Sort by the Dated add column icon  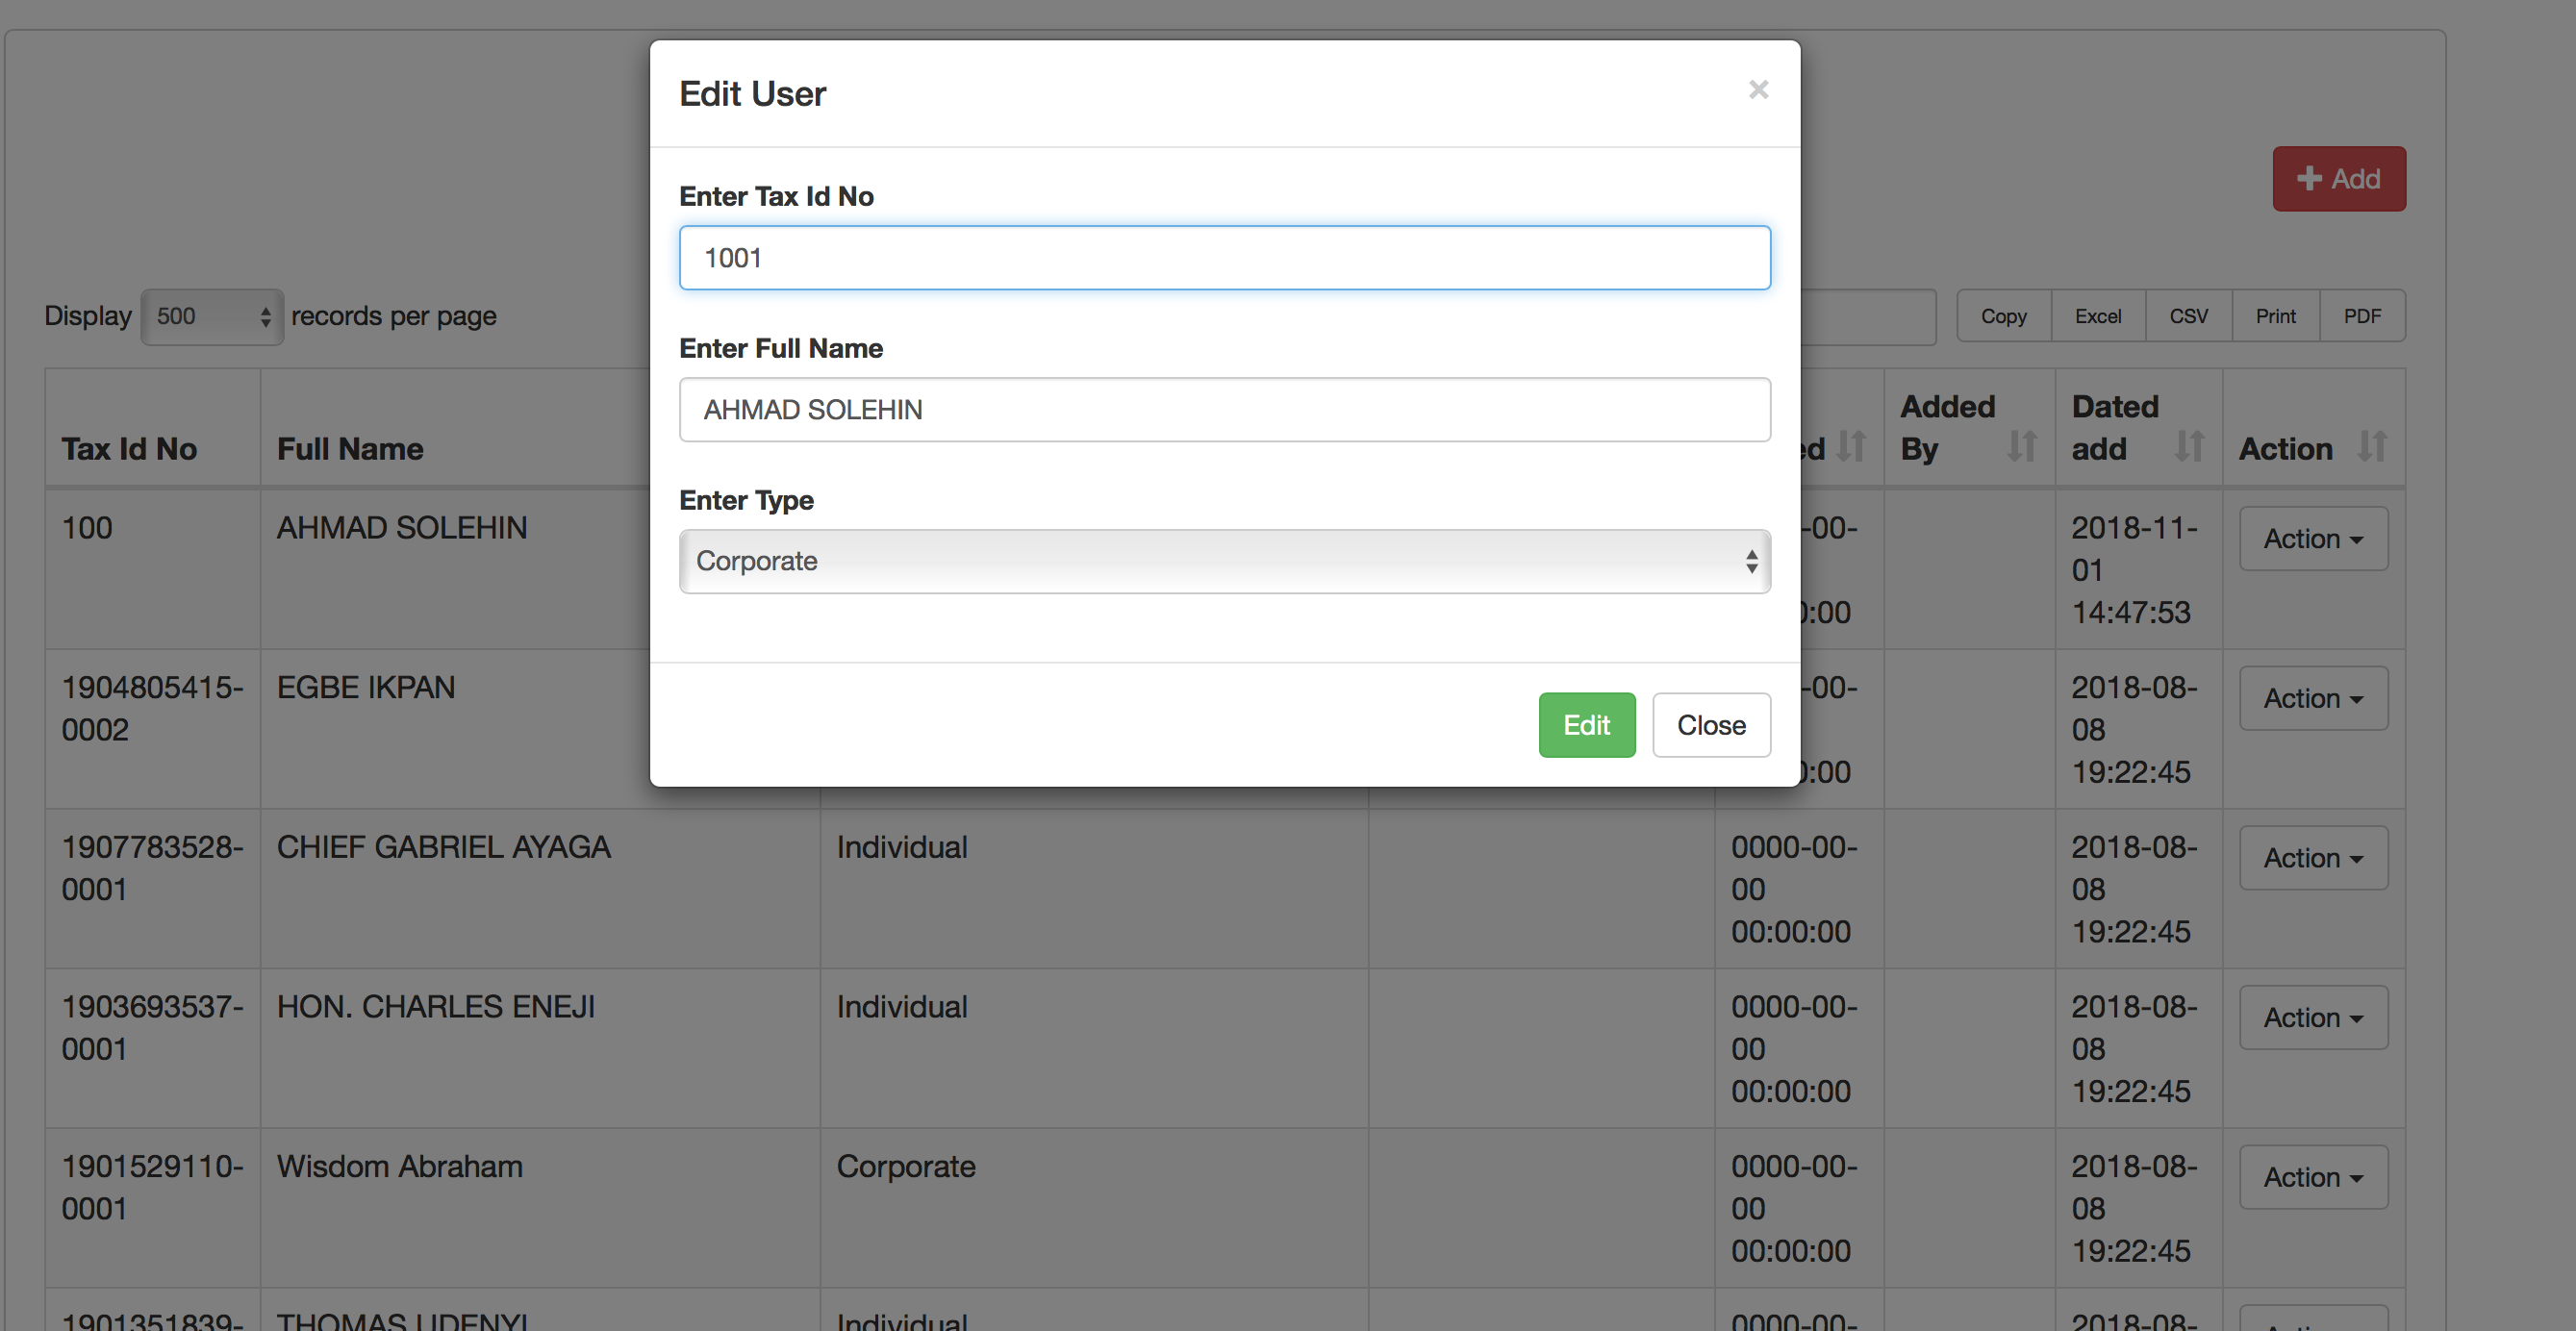(2189, 447)
